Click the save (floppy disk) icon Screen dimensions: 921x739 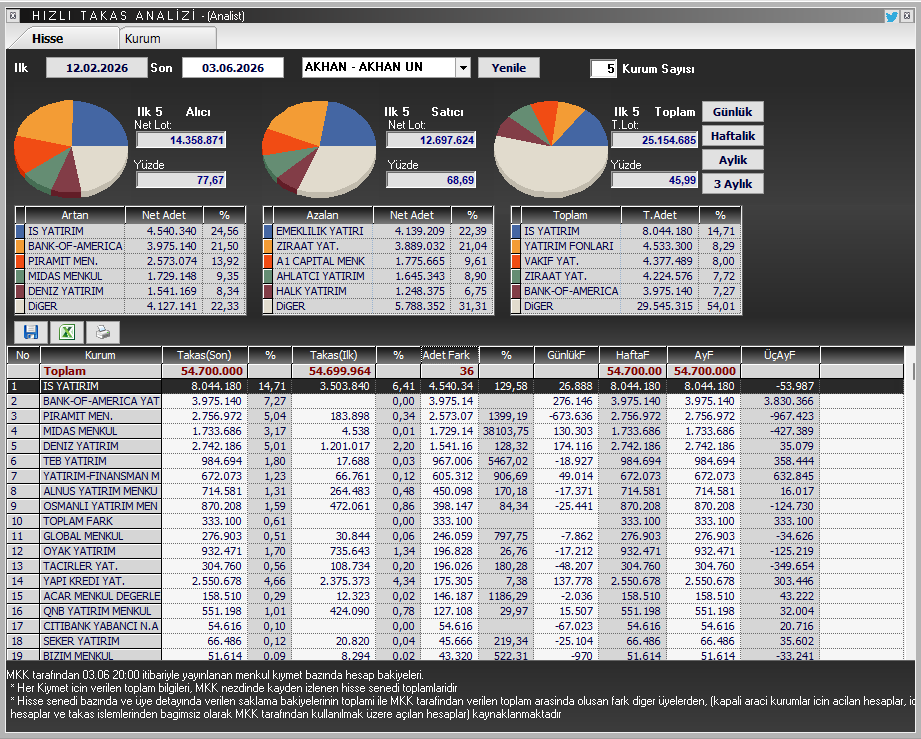coord(31,332)
